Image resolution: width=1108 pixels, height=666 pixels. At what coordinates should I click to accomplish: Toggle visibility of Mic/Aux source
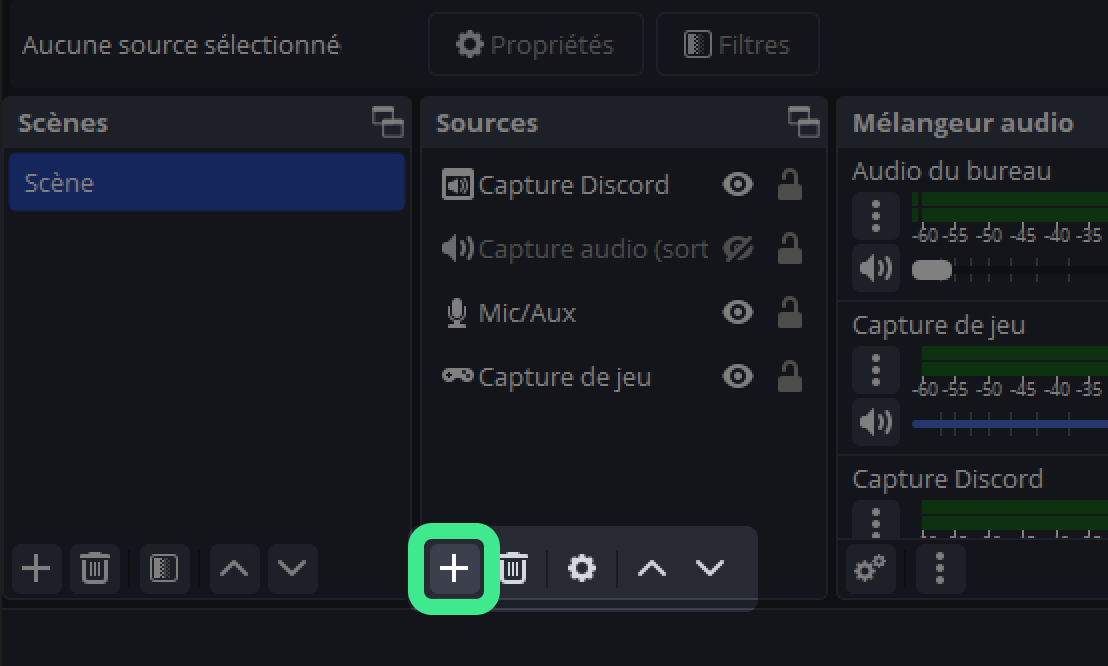click(x=738, y=312)
